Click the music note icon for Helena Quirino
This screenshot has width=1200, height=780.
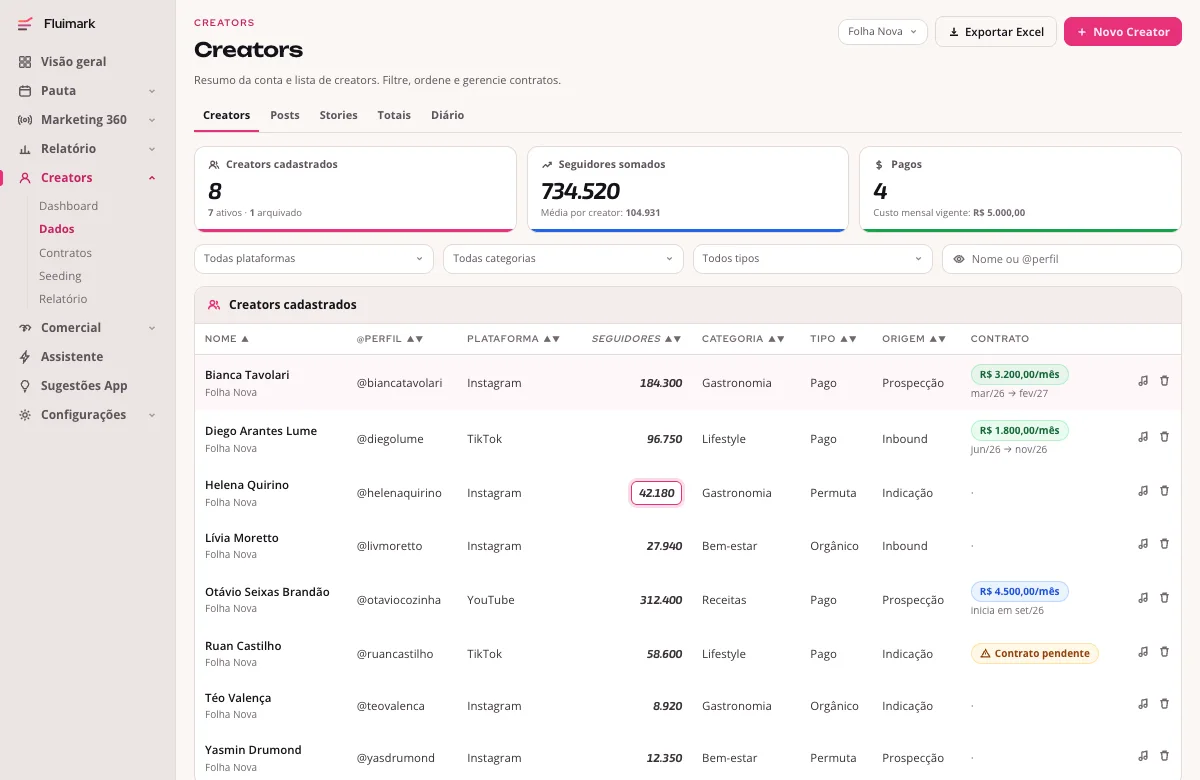pos(1143,491)
